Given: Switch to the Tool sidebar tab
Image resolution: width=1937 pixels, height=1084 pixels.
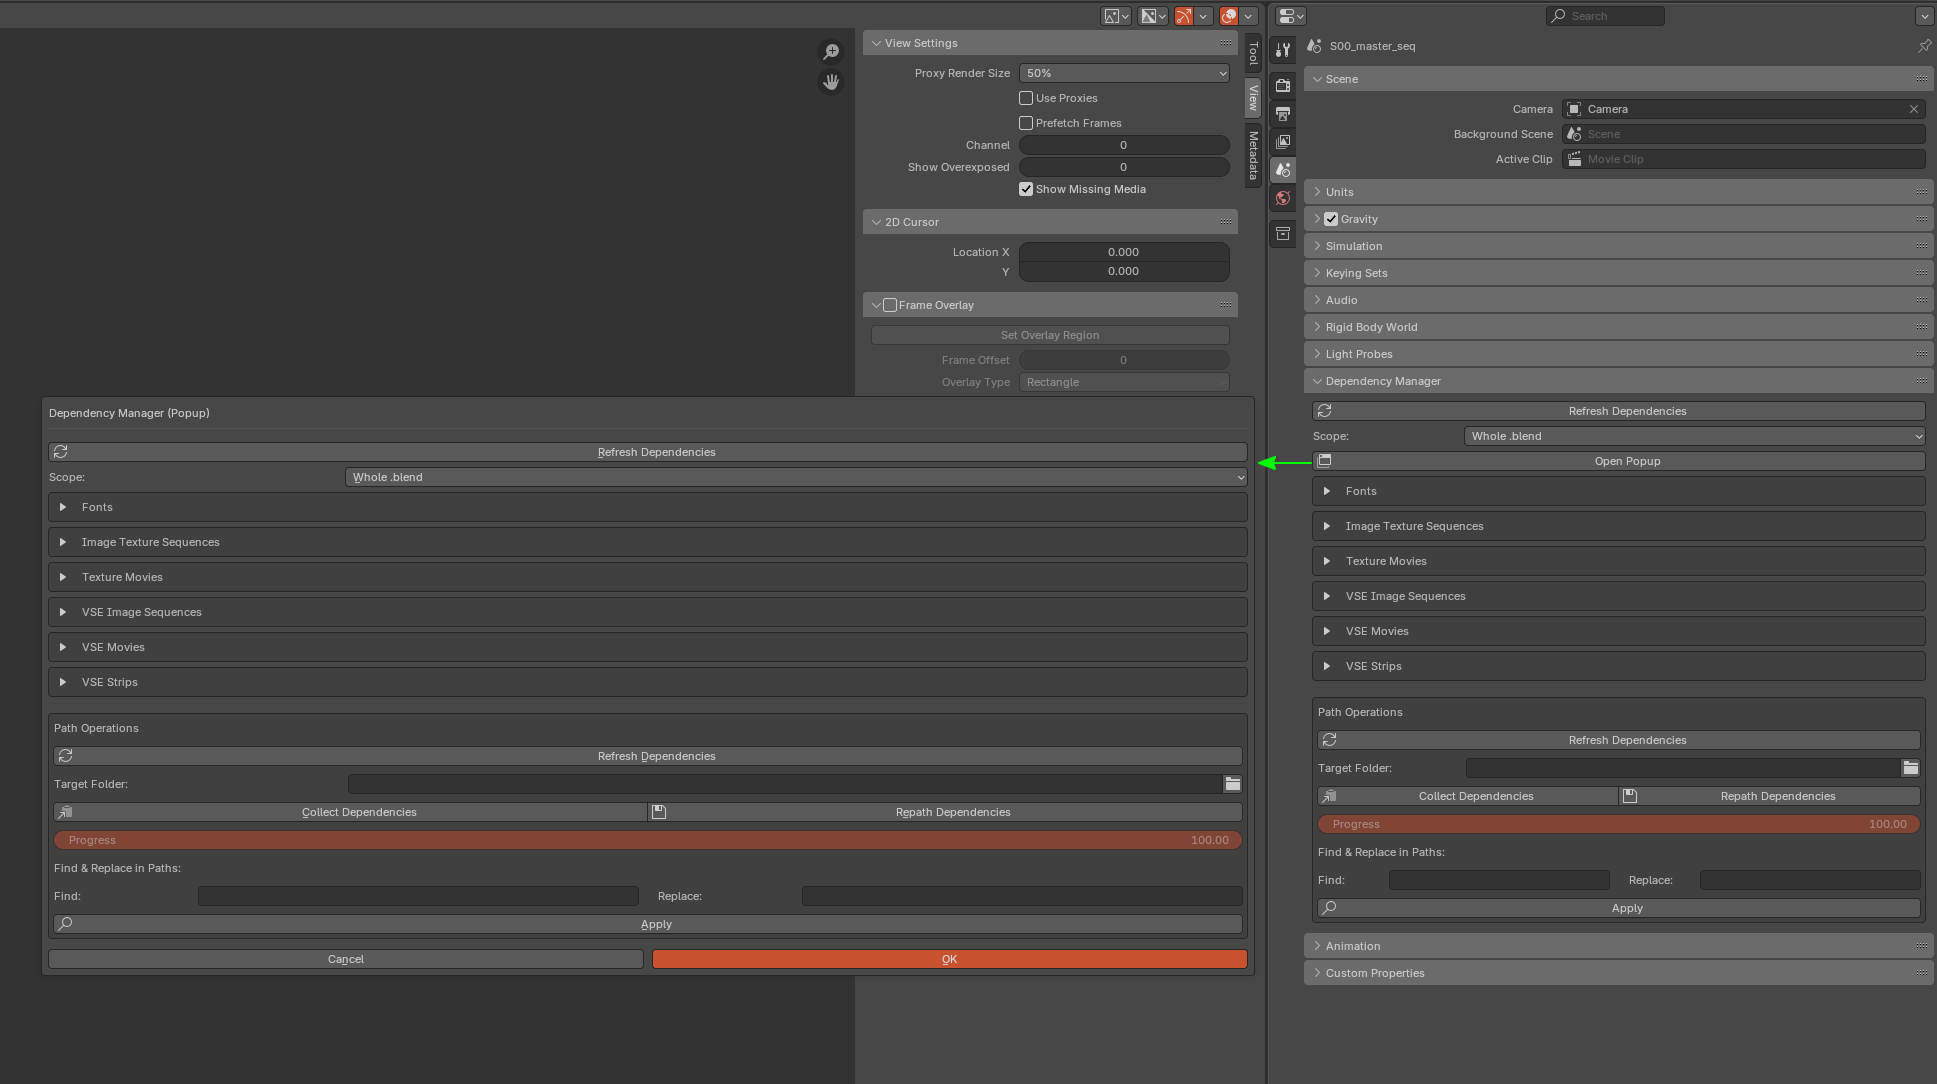Looking at the screenshot, I should click(1253, 53).
